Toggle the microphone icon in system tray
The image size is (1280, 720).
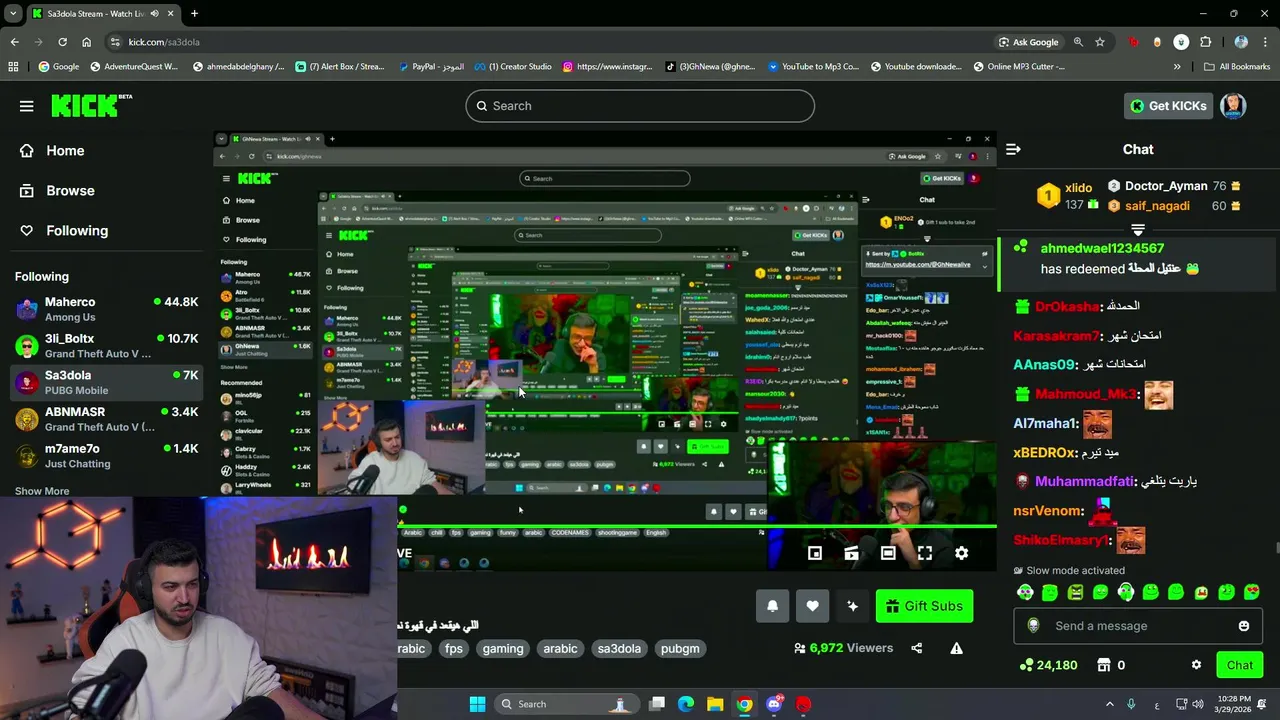(1131, 704)
